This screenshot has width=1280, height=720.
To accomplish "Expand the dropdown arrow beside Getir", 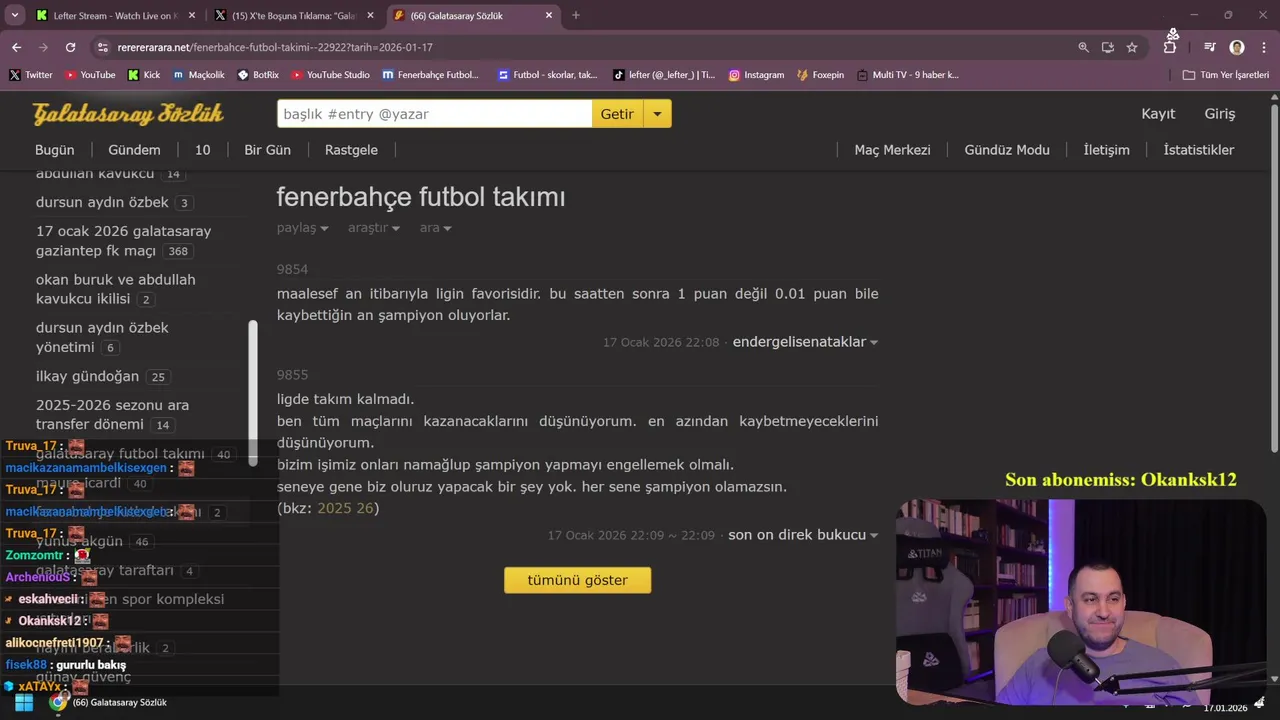I will pos(657,114).
